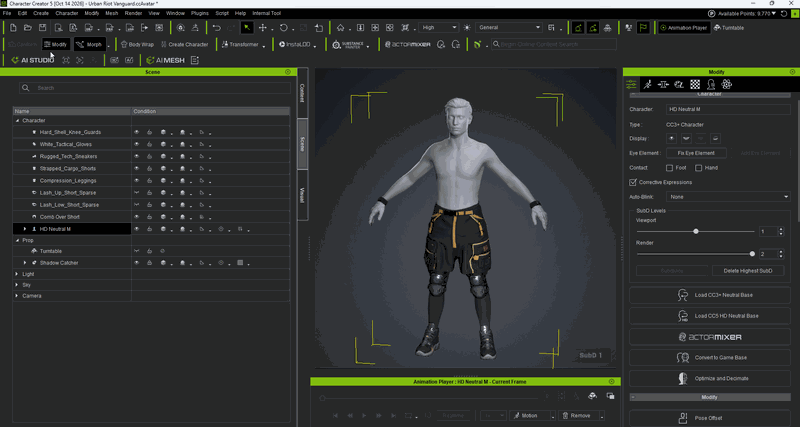
Task: Enable the Foot contact checkbox
Action: pos(669,168)
